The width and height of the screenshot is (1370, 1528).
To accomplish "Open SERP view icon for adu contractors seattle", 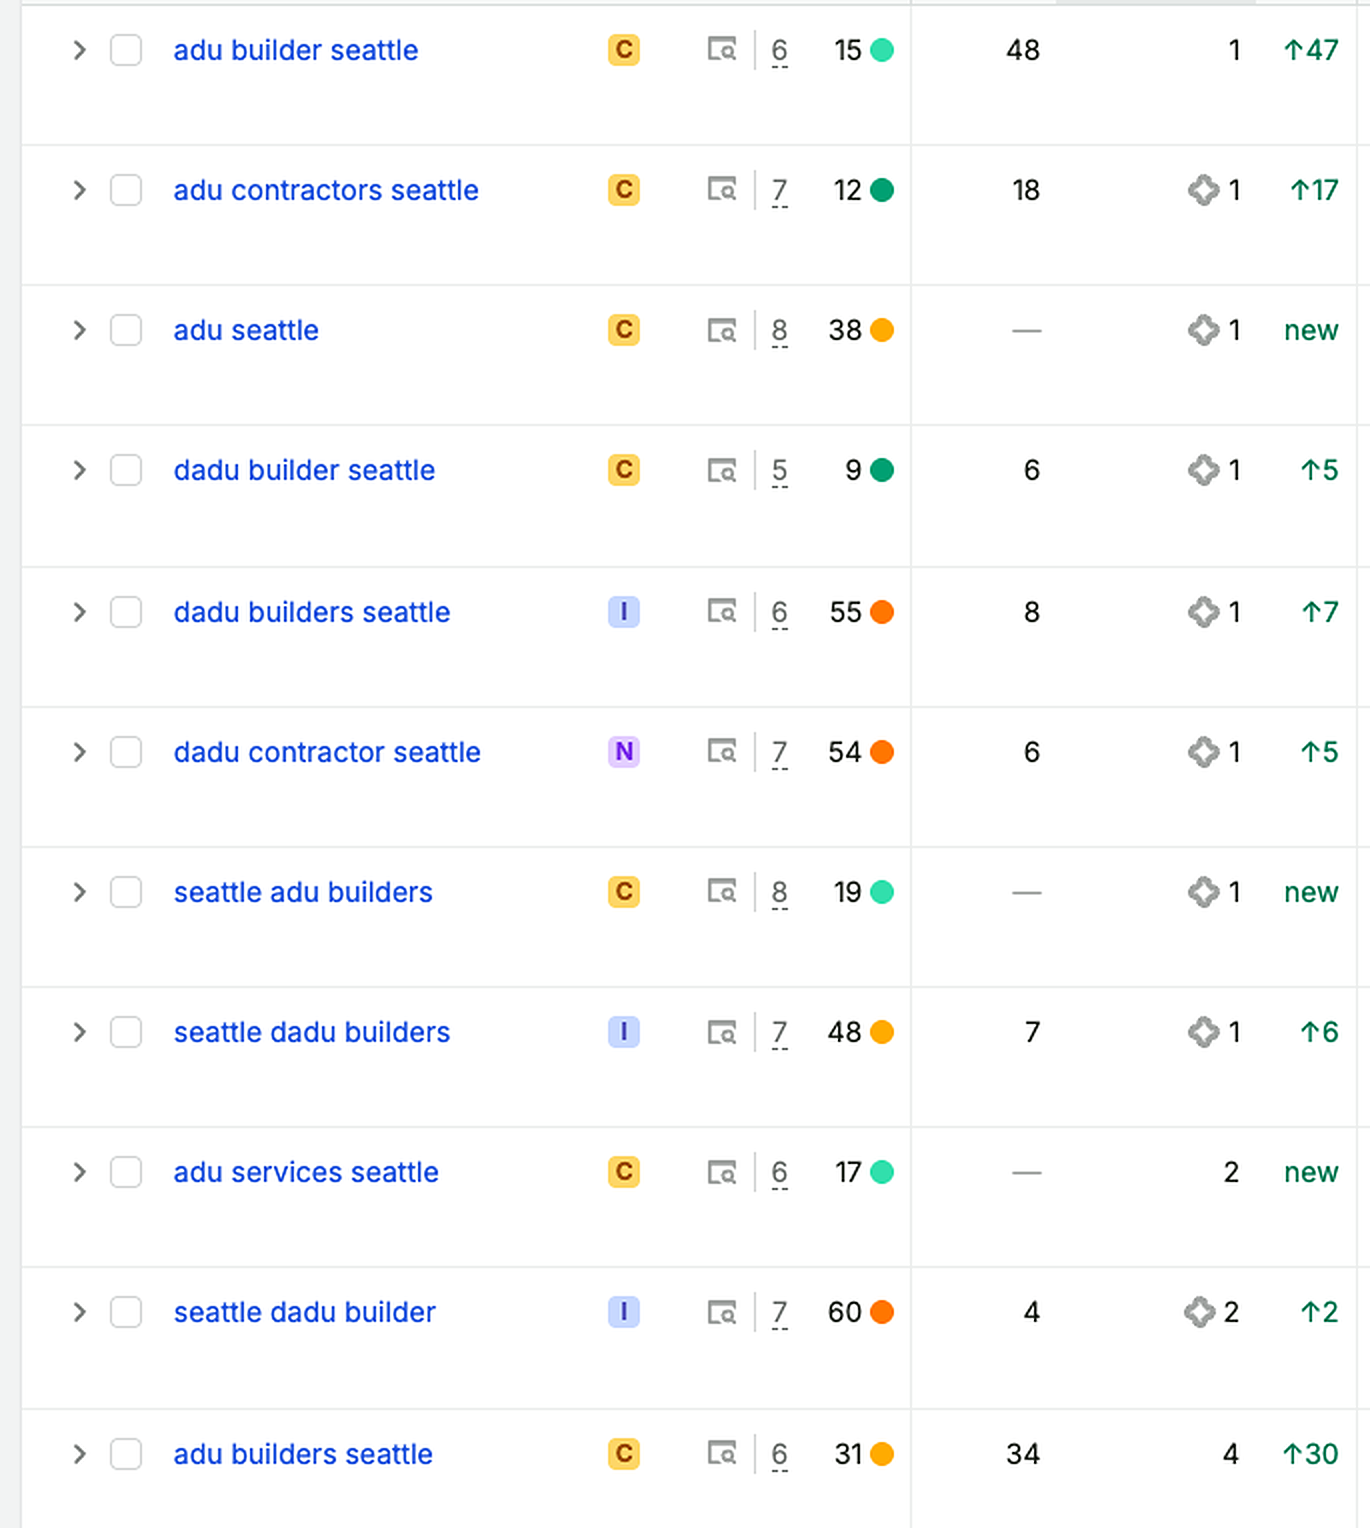I will click(x=722, y=190).
